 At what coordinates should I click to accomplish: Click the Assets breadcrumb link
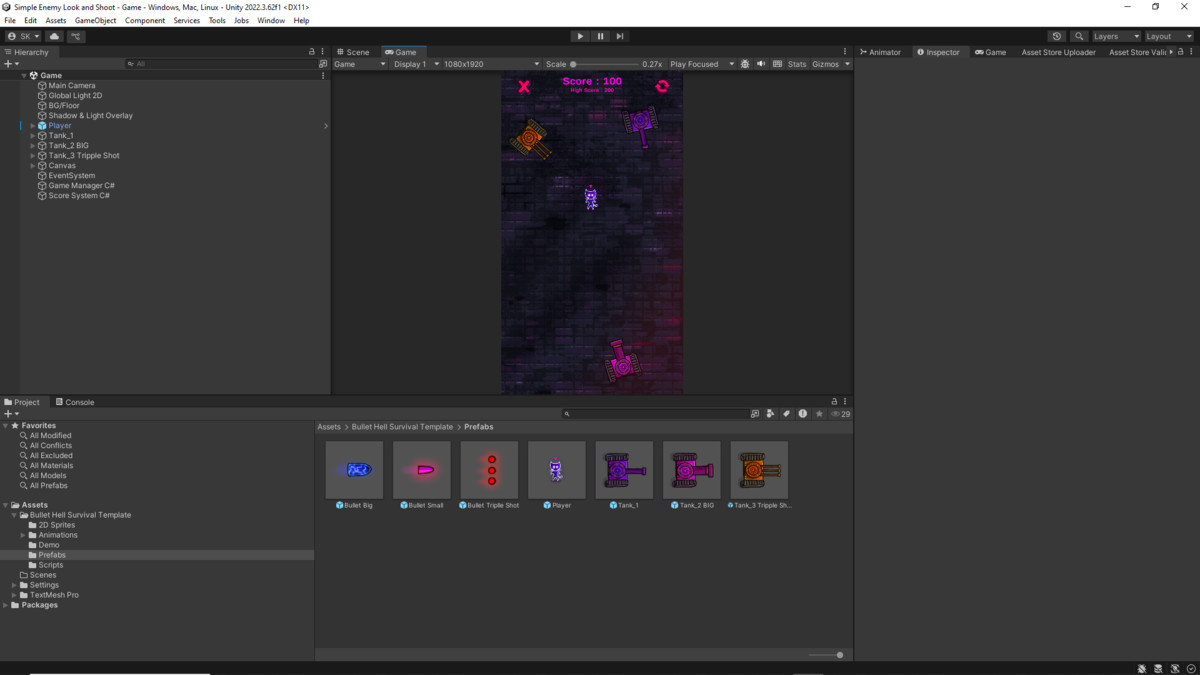point(328,426)
